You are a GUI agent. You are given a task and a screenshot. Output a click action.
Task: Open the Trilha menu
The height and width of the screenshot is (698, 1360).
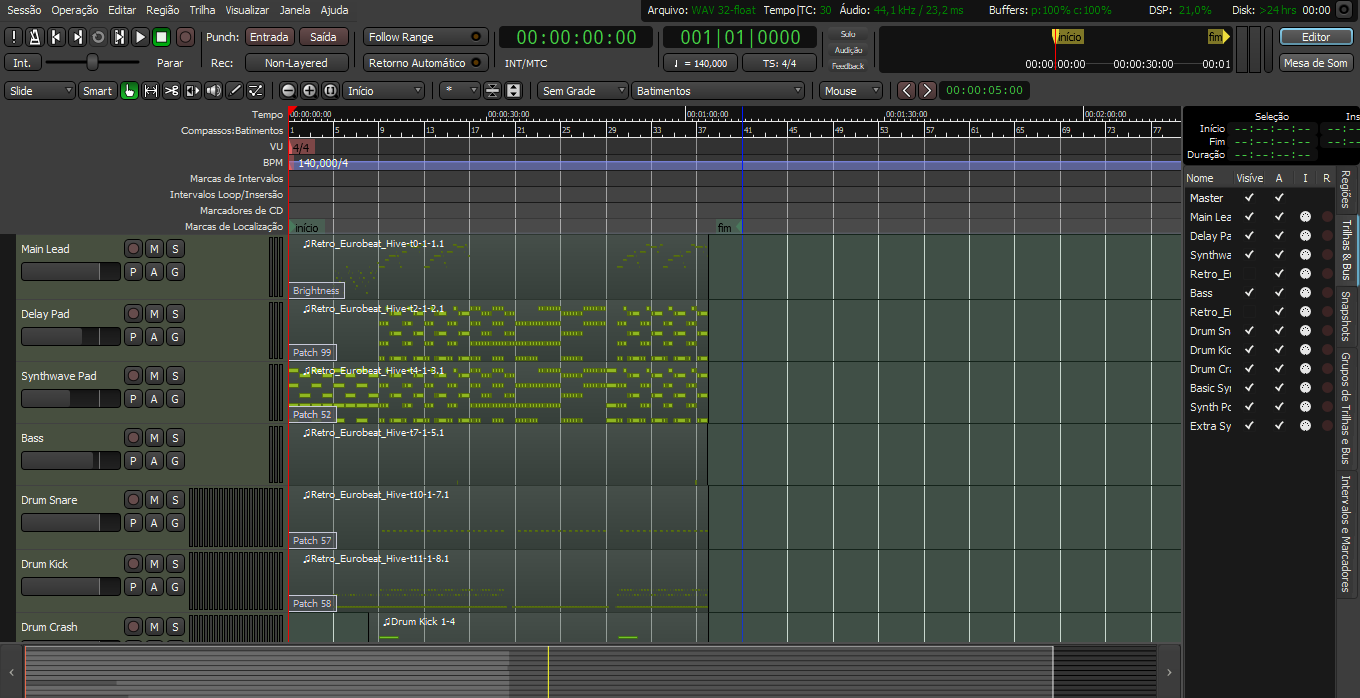(x=202, y=10)
